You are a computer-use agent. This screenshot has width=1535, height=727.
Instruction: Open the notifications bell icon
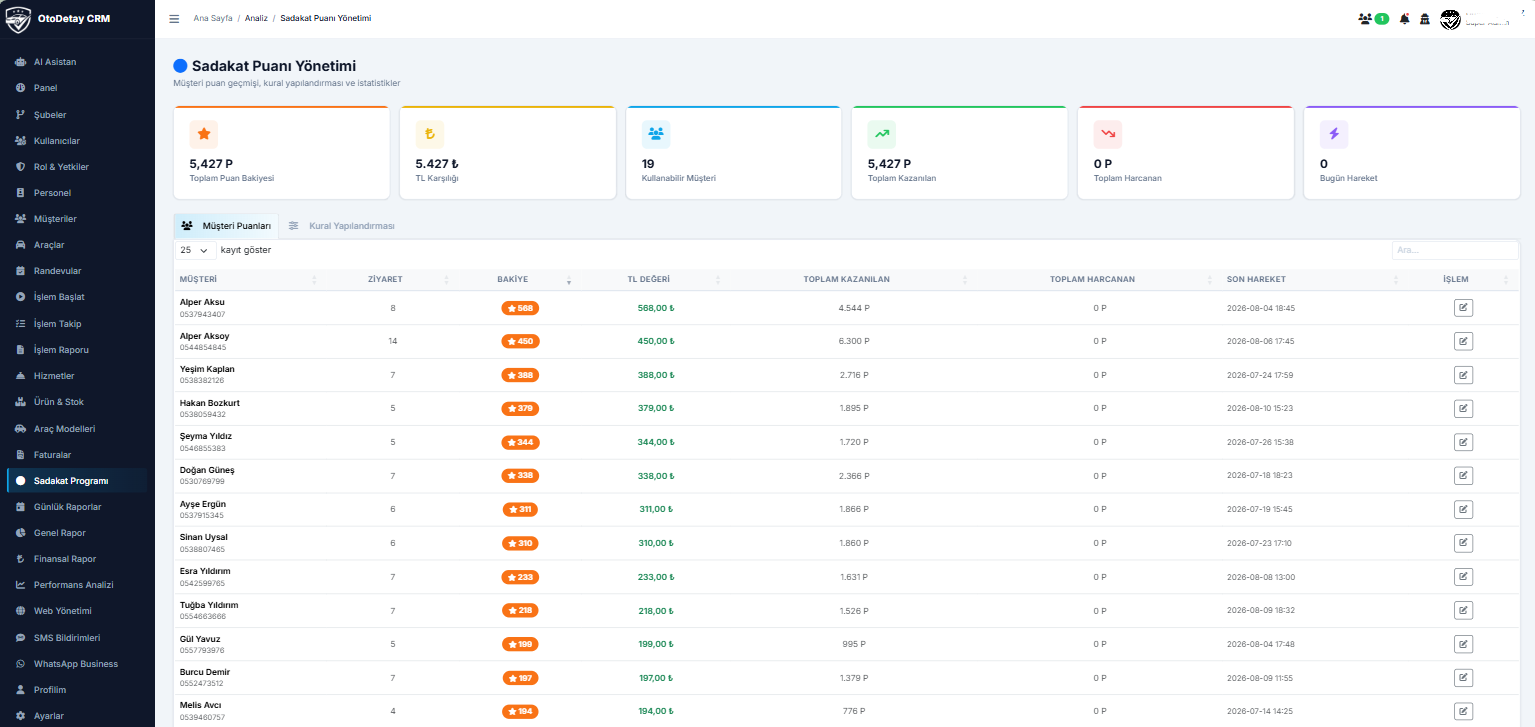(1404, 19)
